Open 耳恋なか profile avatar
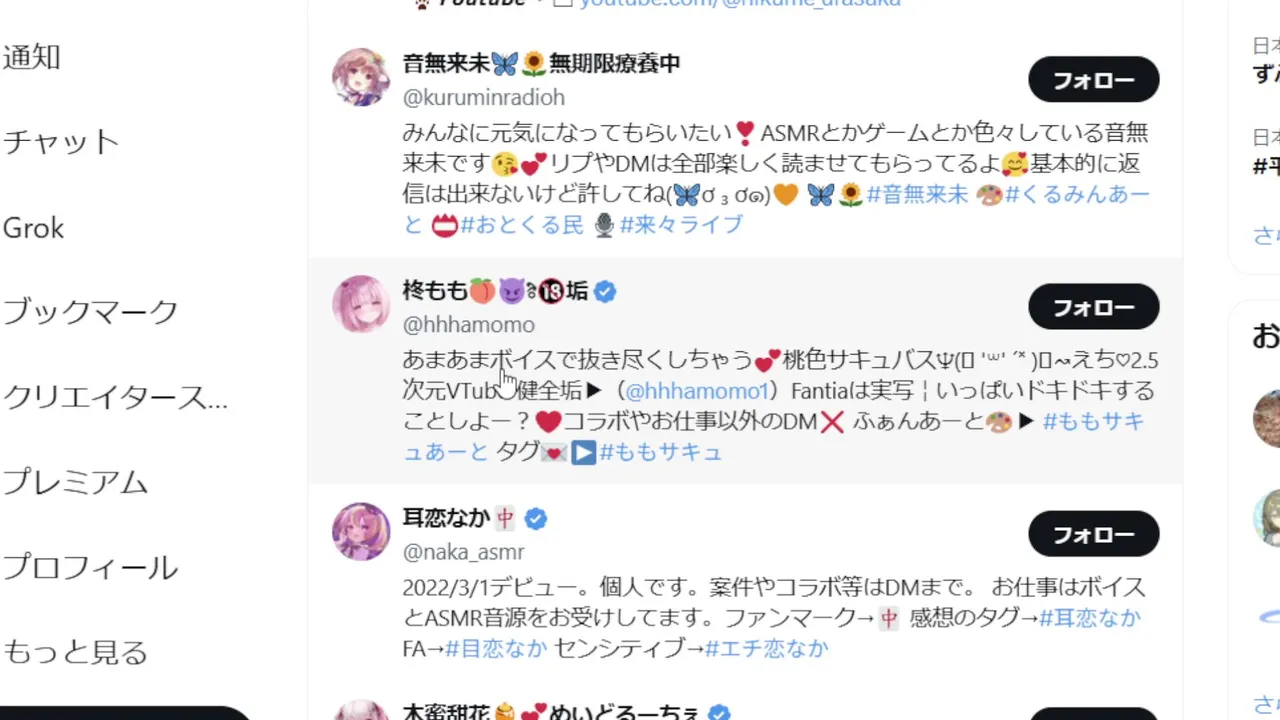 (361, 531)
